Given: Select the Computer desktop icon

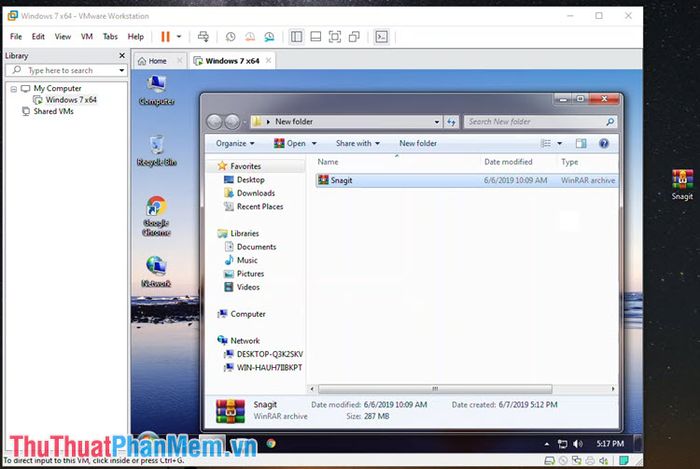Looking at the screenshot, I should pyautogui.click(x=157, y=91).
